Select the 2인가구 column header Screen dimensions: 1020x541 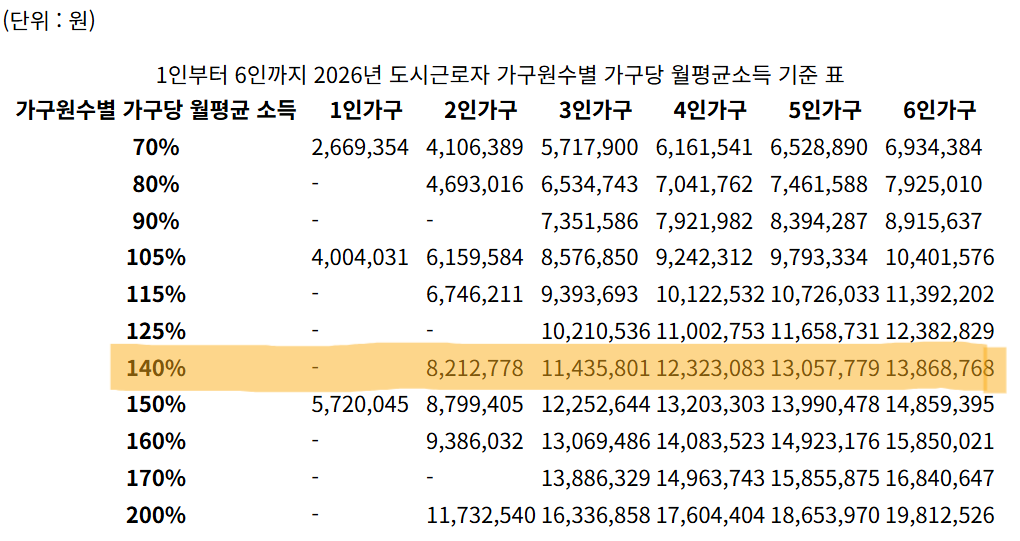click(480, 110)
